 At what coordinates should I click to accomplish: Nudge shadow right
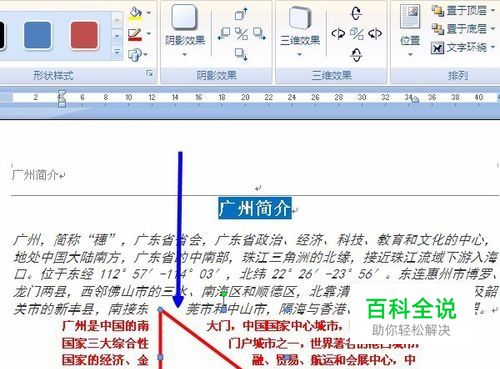tap(259, 34)
